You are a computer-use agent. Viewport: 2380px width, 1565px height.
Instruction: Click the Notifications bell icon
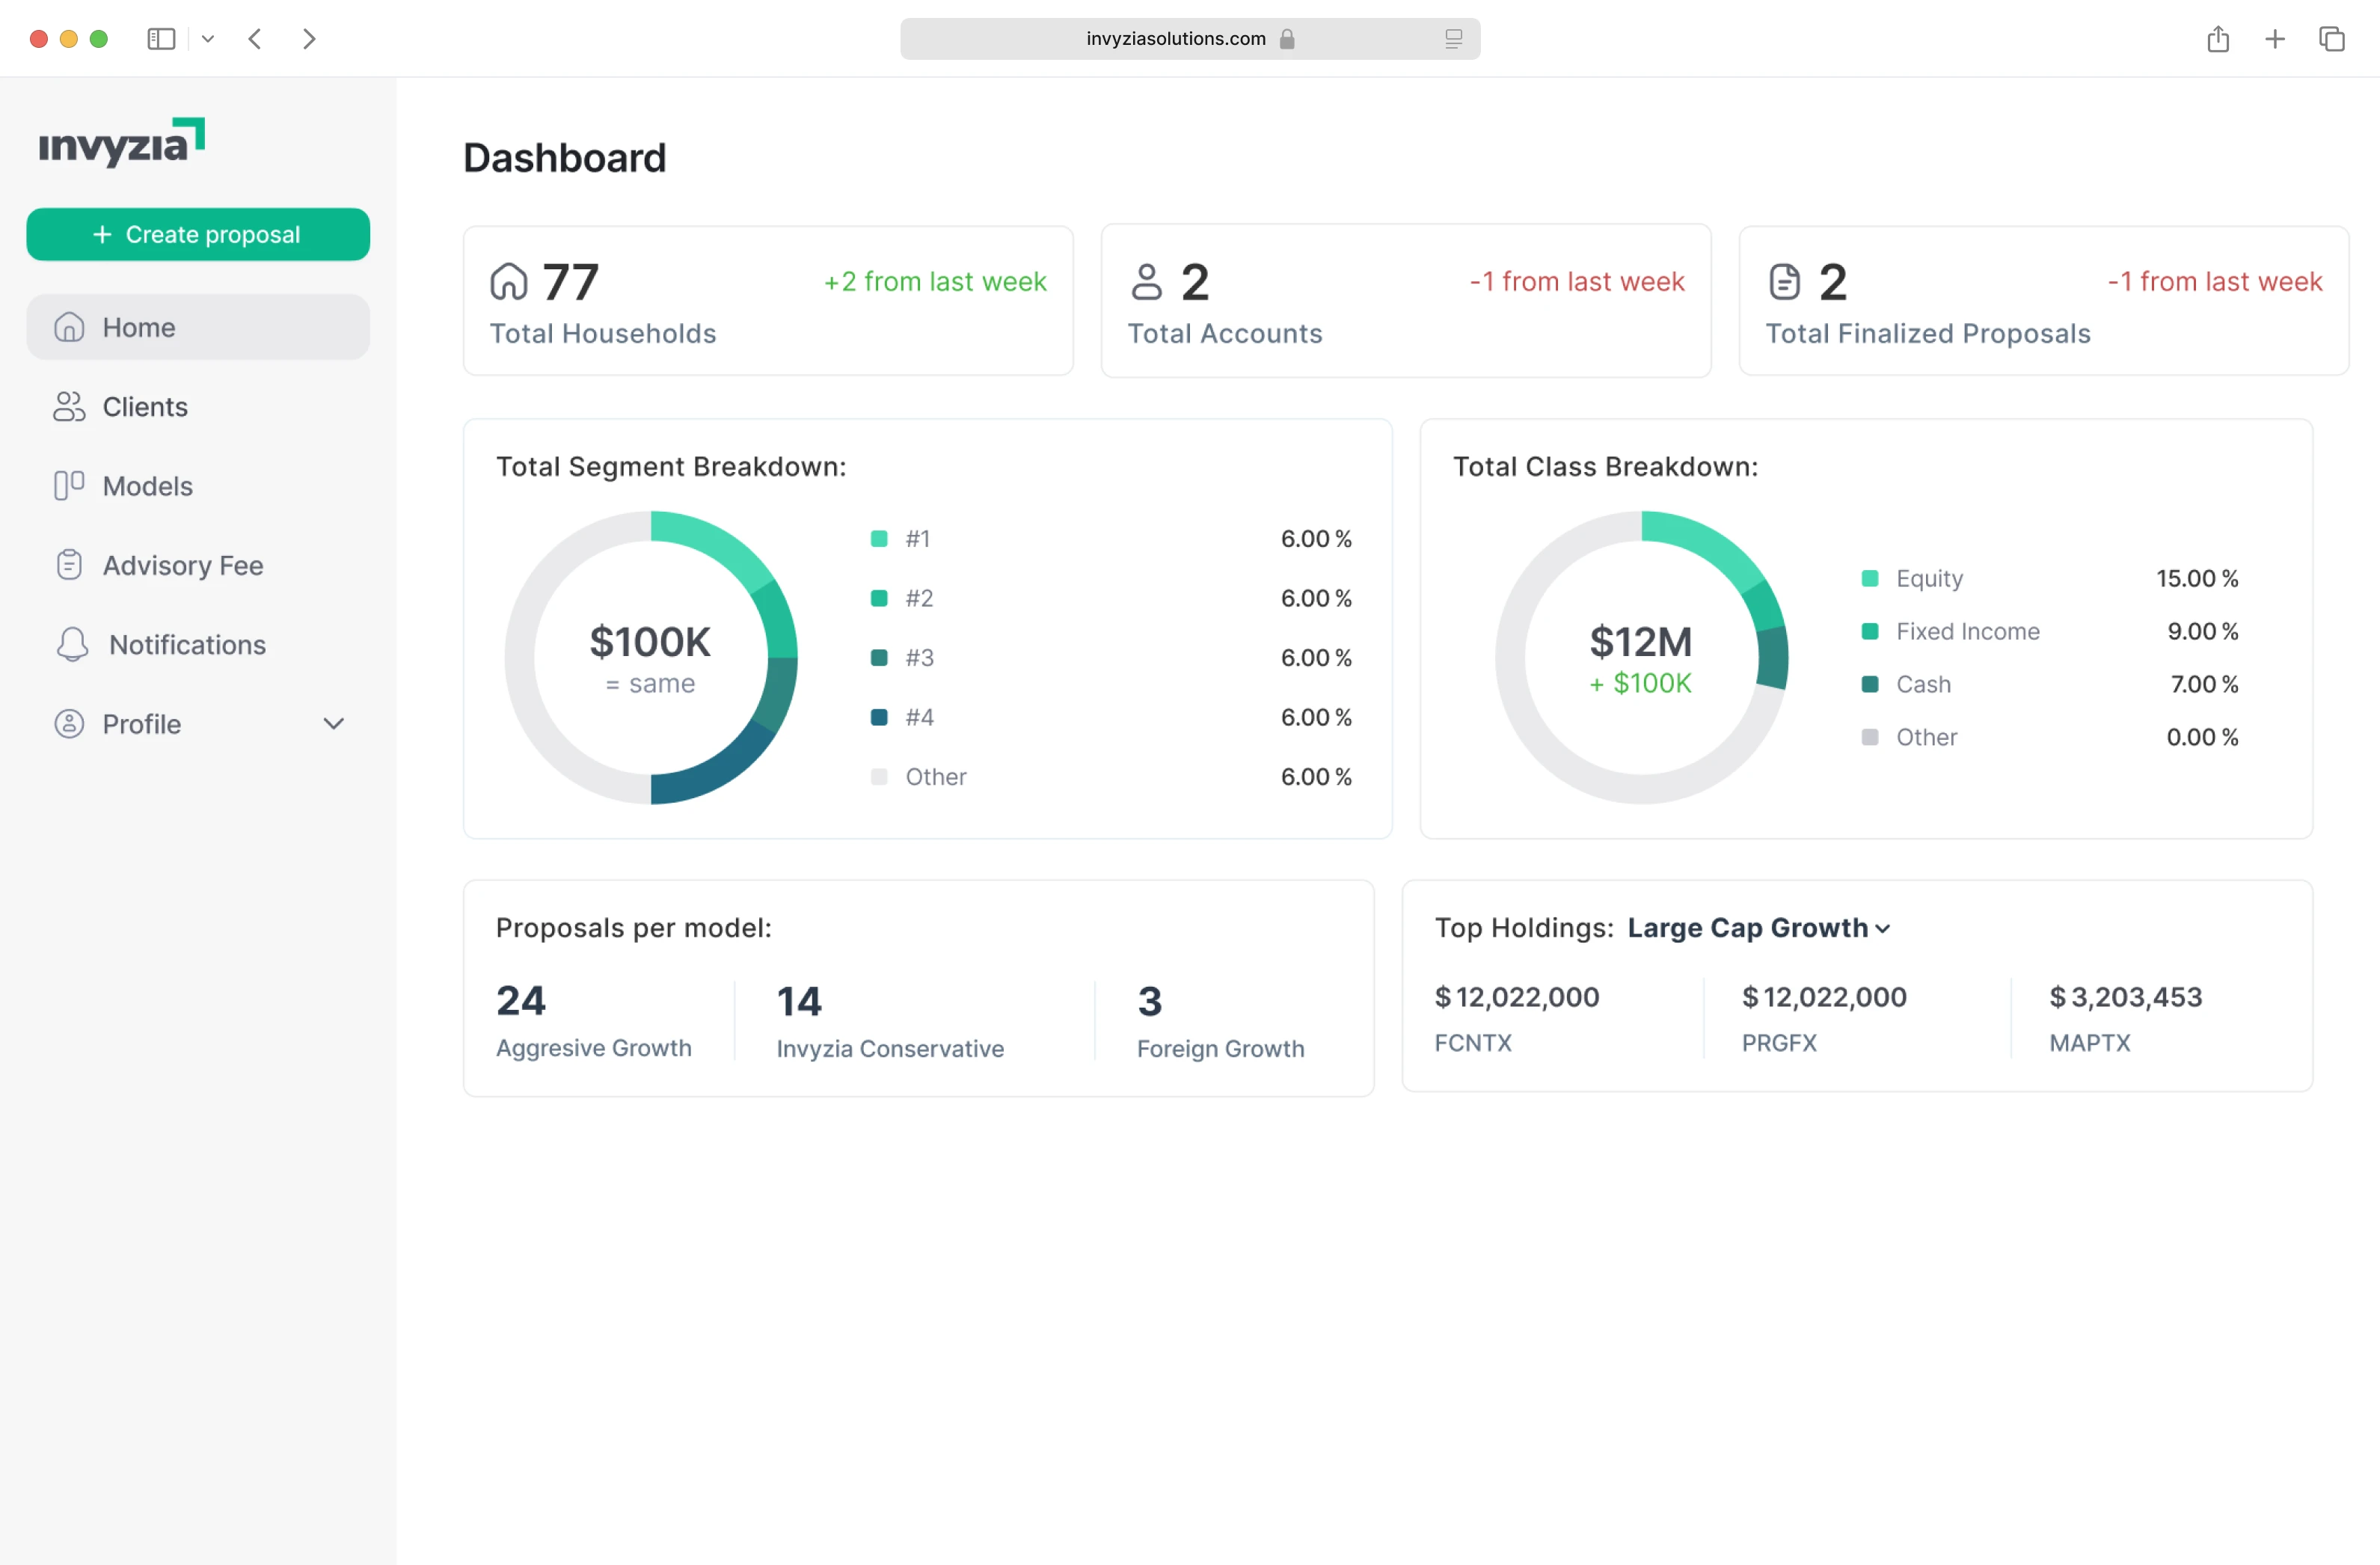(x=71, y=644)
